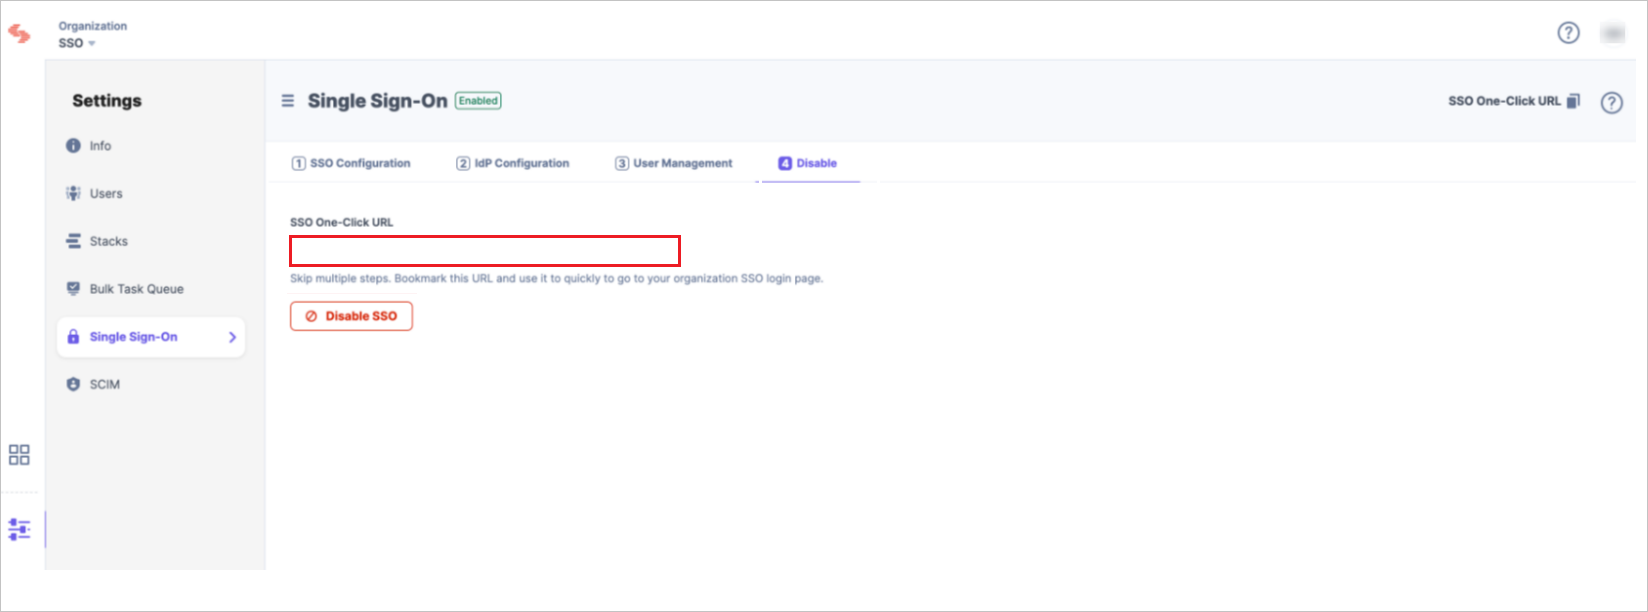This screenshot has width=1648, height=612.
Task: Open the help icon in top bar
Action: point(1568,33)
